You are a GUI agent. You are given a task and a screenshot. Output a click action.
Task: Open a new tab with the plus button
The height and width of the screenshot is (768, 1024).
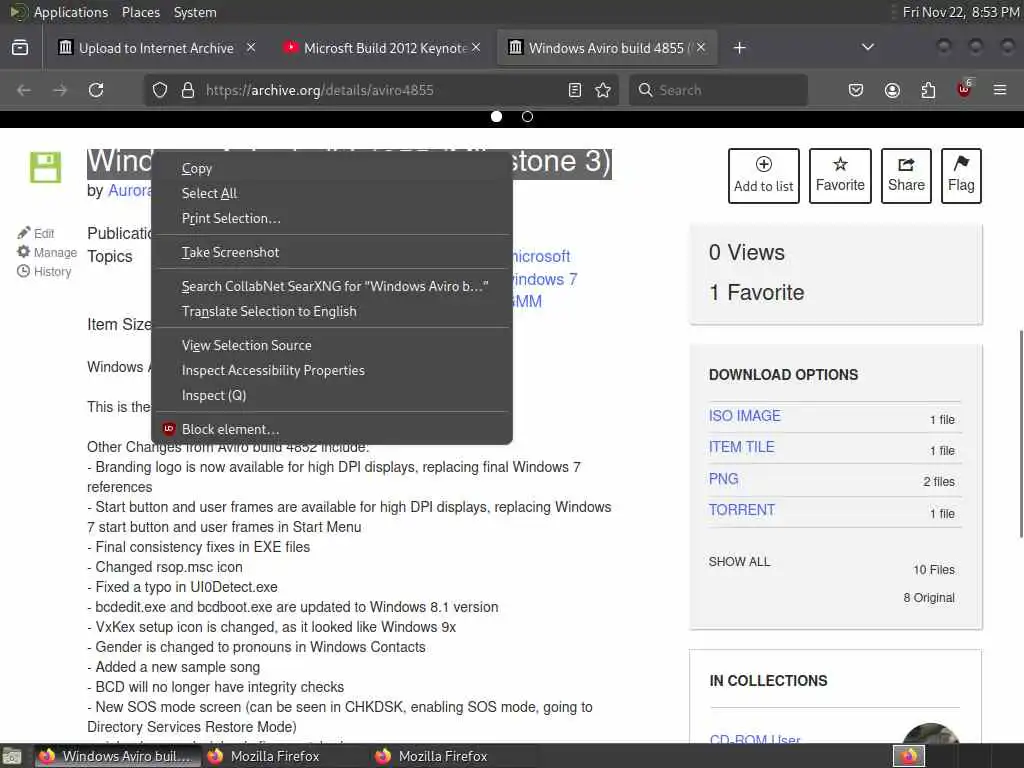coord(739,48)
